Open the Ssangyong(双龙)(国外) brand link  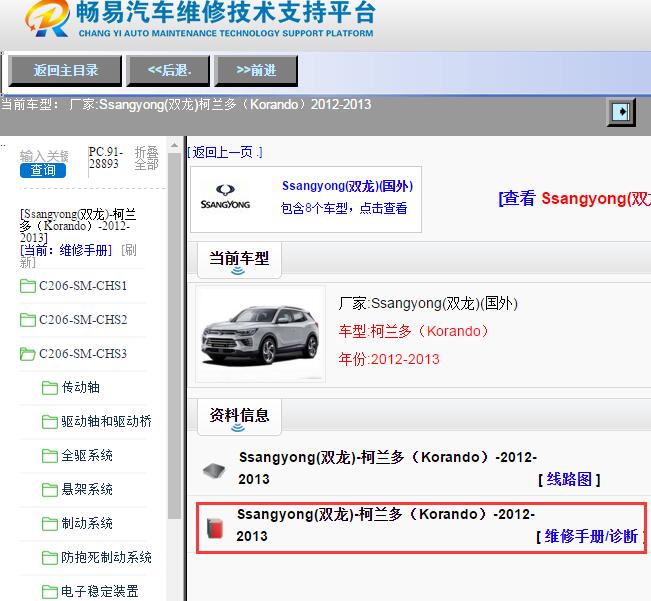coord(348,186)
